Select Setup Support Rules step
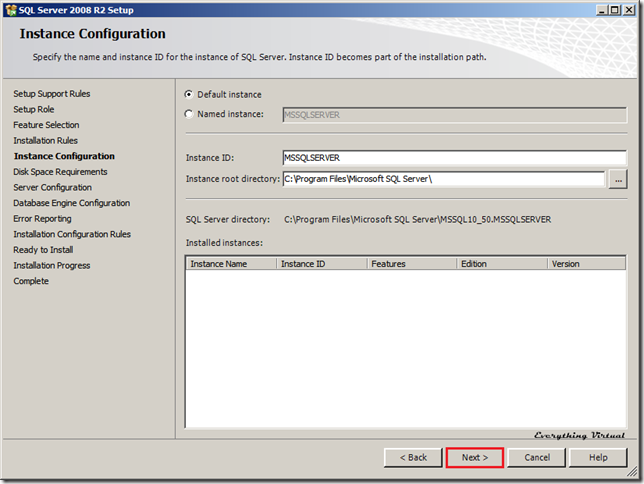The height and width of the screenshot is (484, 644). point(52,94)
